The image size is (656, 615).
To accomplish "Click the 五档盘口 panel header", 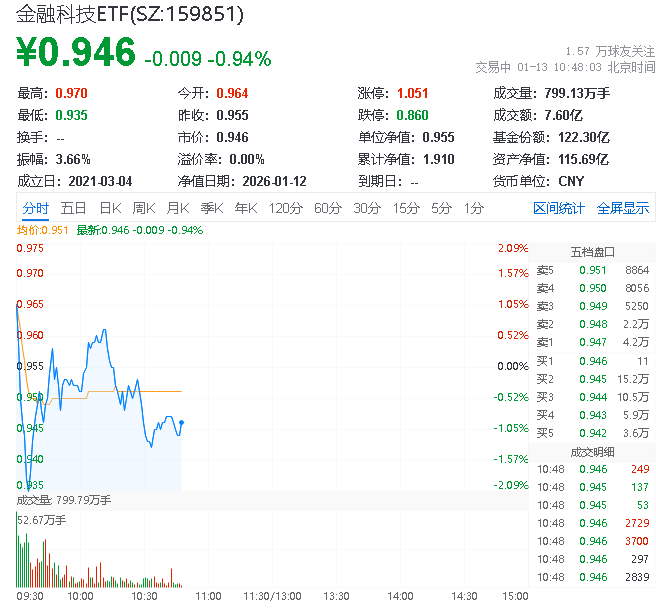I will pyautogui.click(x=592, y=251).
